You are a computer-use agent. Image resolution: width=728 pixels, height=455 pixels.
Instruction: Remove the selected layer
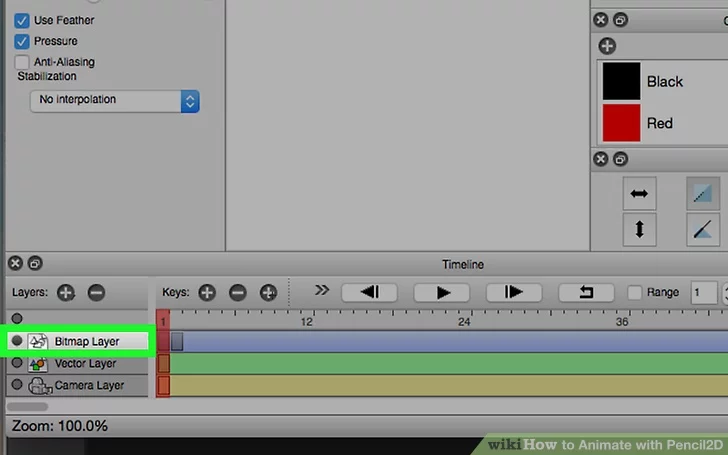point(97,292)
